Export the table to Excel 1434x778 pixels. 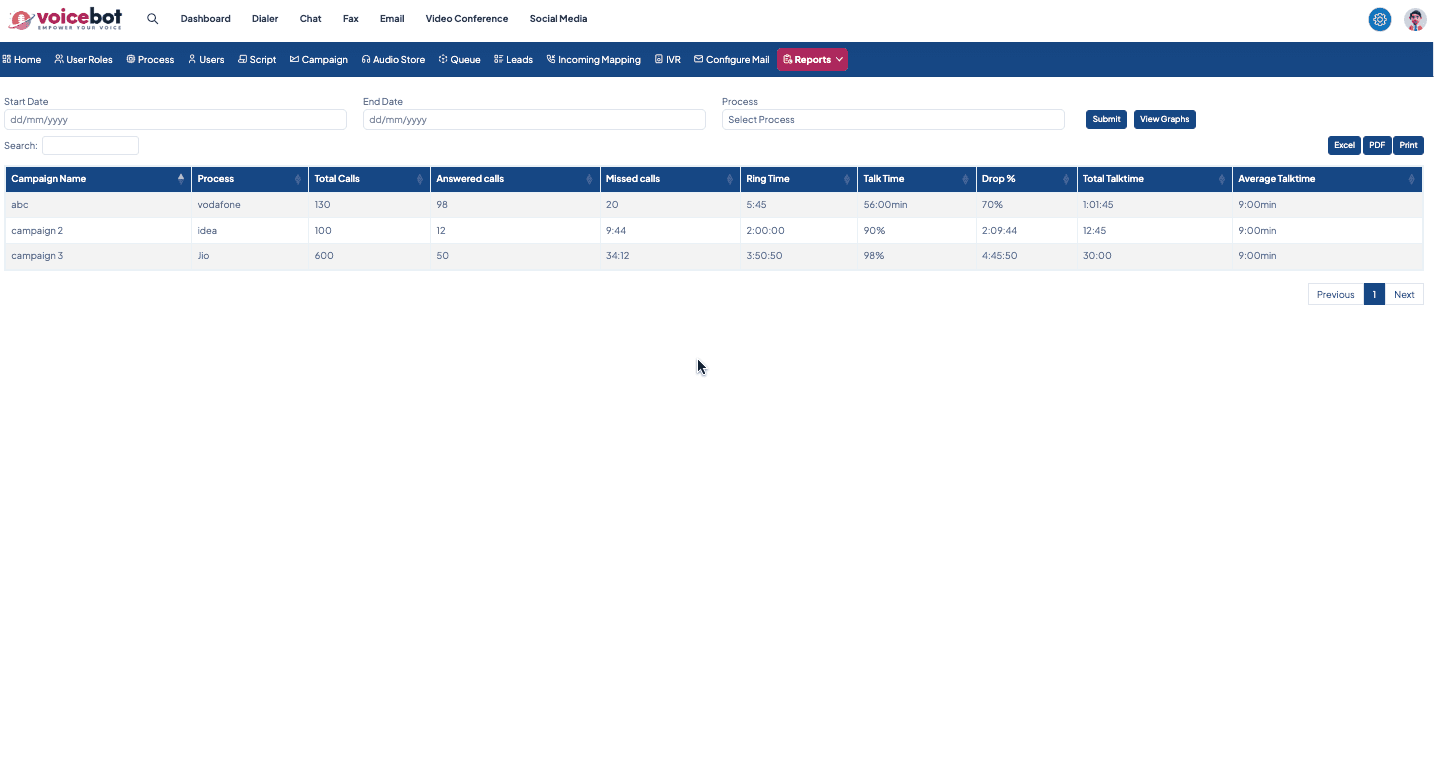[x=1344, y=145]
